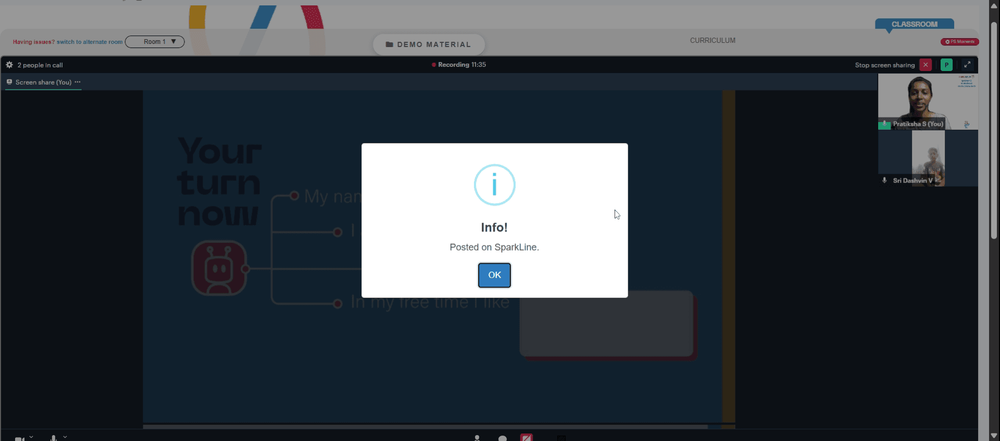Switch to the Classroom tab
Screen dimensions: 1000x441
pyautogui.click(x=914, y=24)
